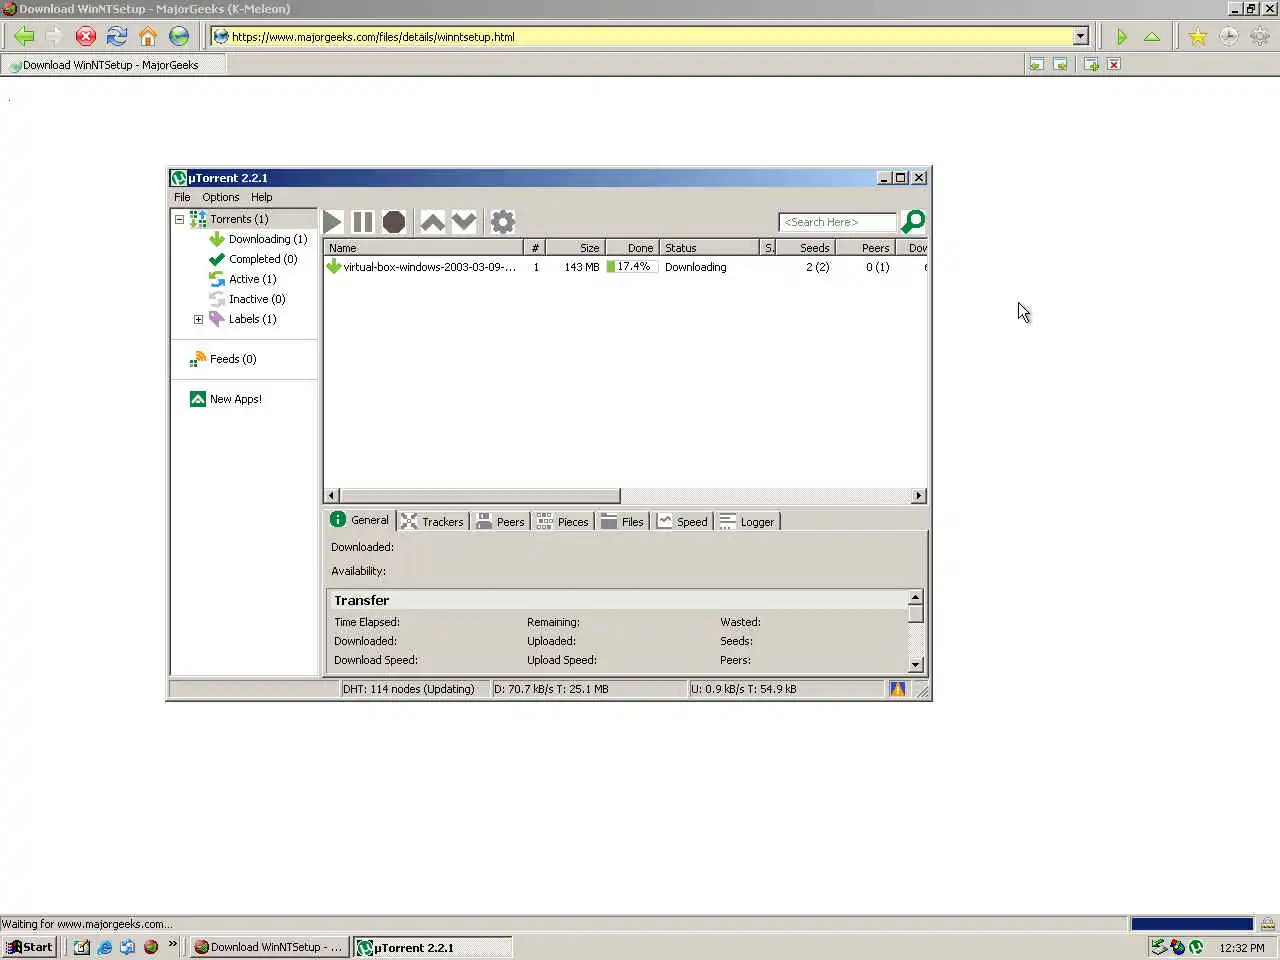Viewport: 1280px width, 960px height.
Task: Click the green download arrow on the torrent row
Action: 334,267
